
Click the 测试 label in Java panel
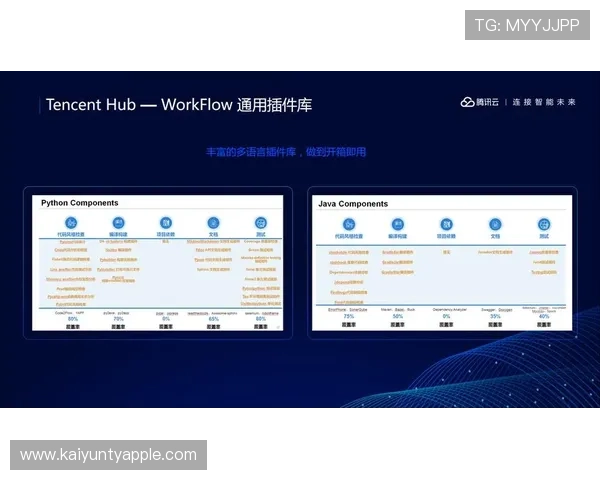(544, 236)
